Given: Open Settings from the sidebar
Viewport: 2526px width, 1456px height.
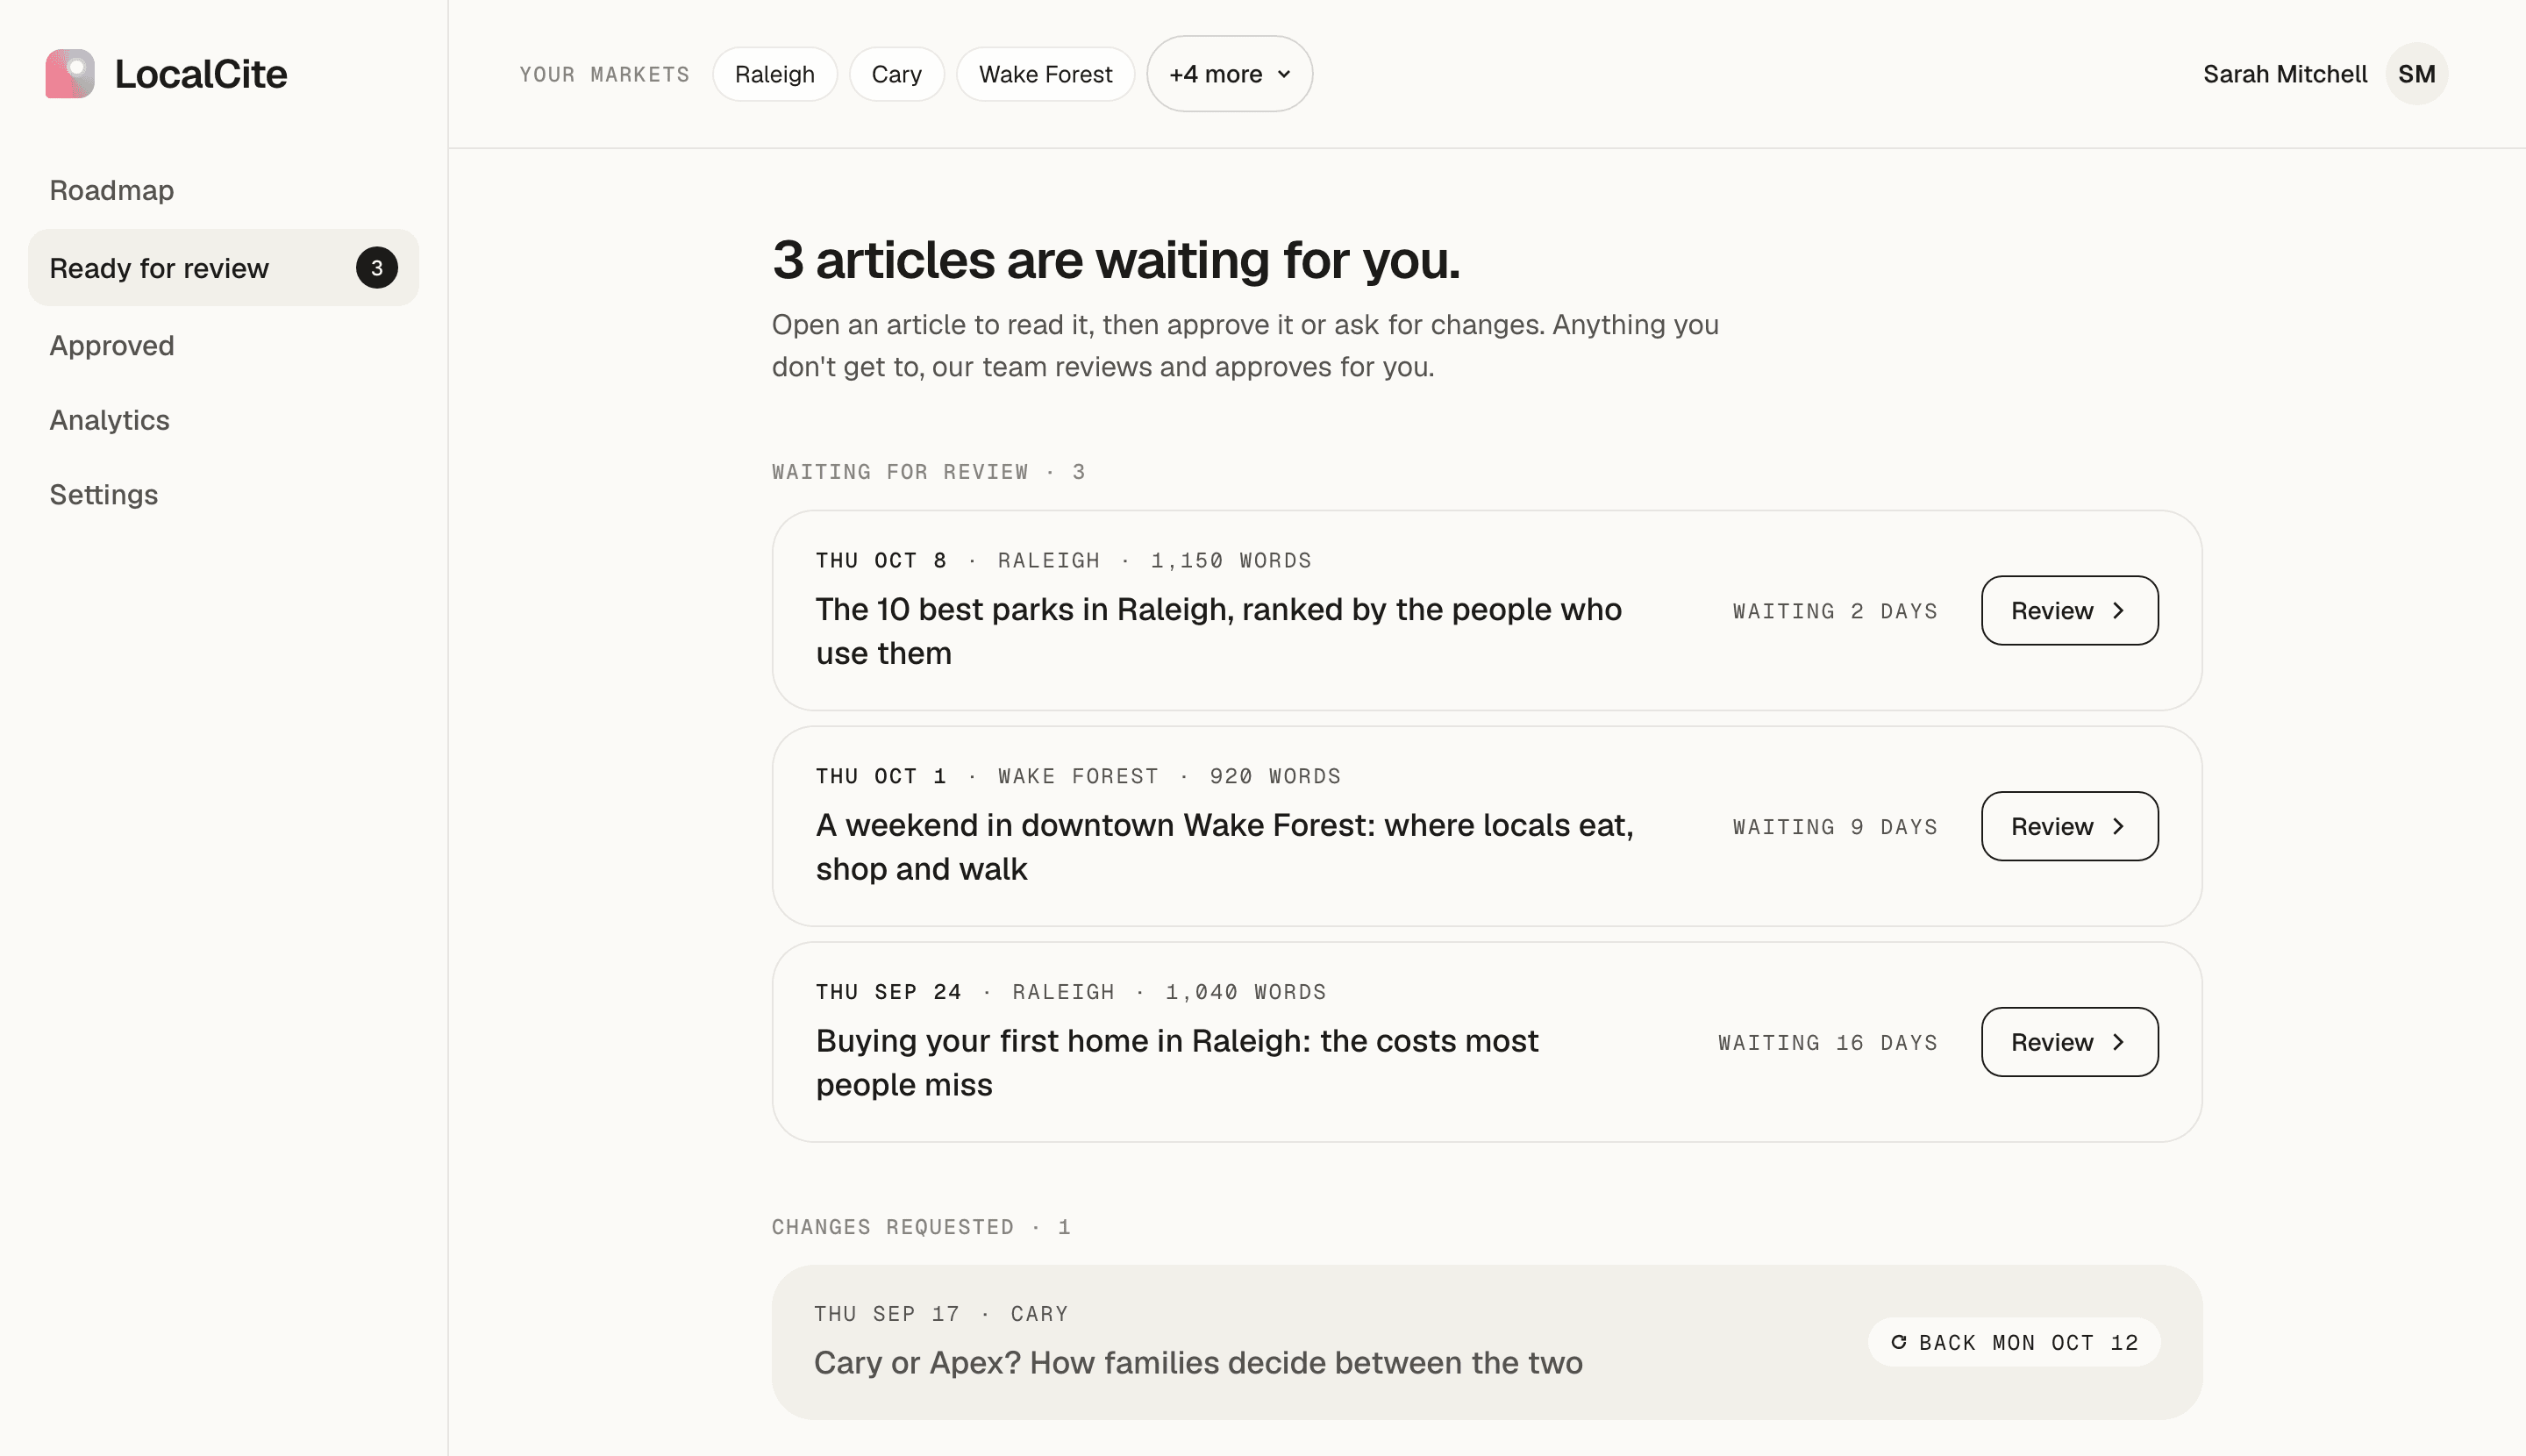Looking at the screenshot, I should (104, 495).
